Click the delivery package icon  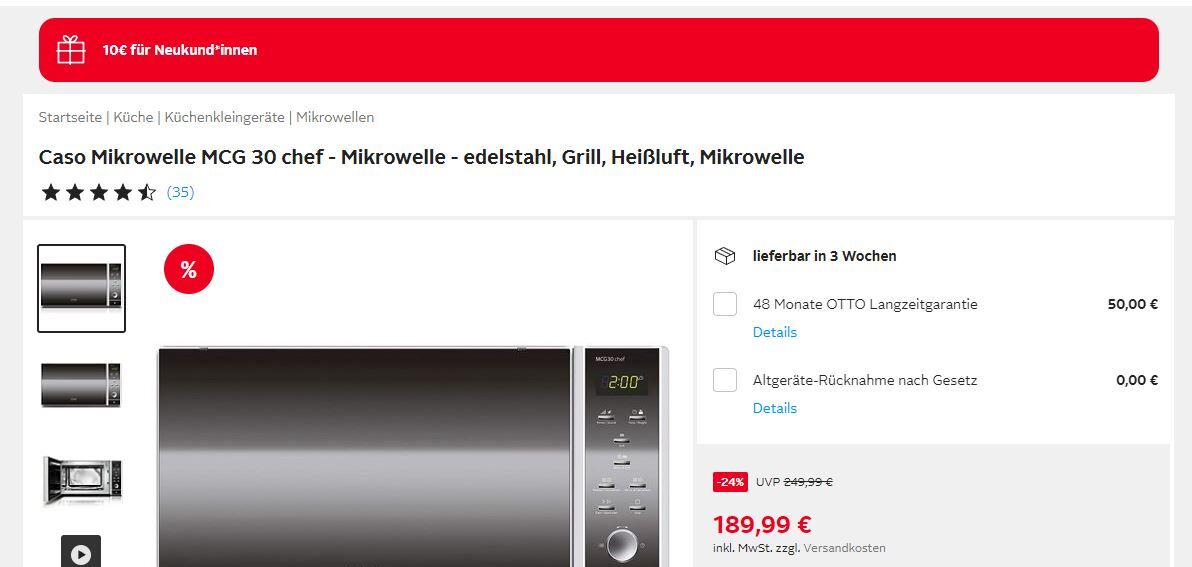click(x=724, y=256)
